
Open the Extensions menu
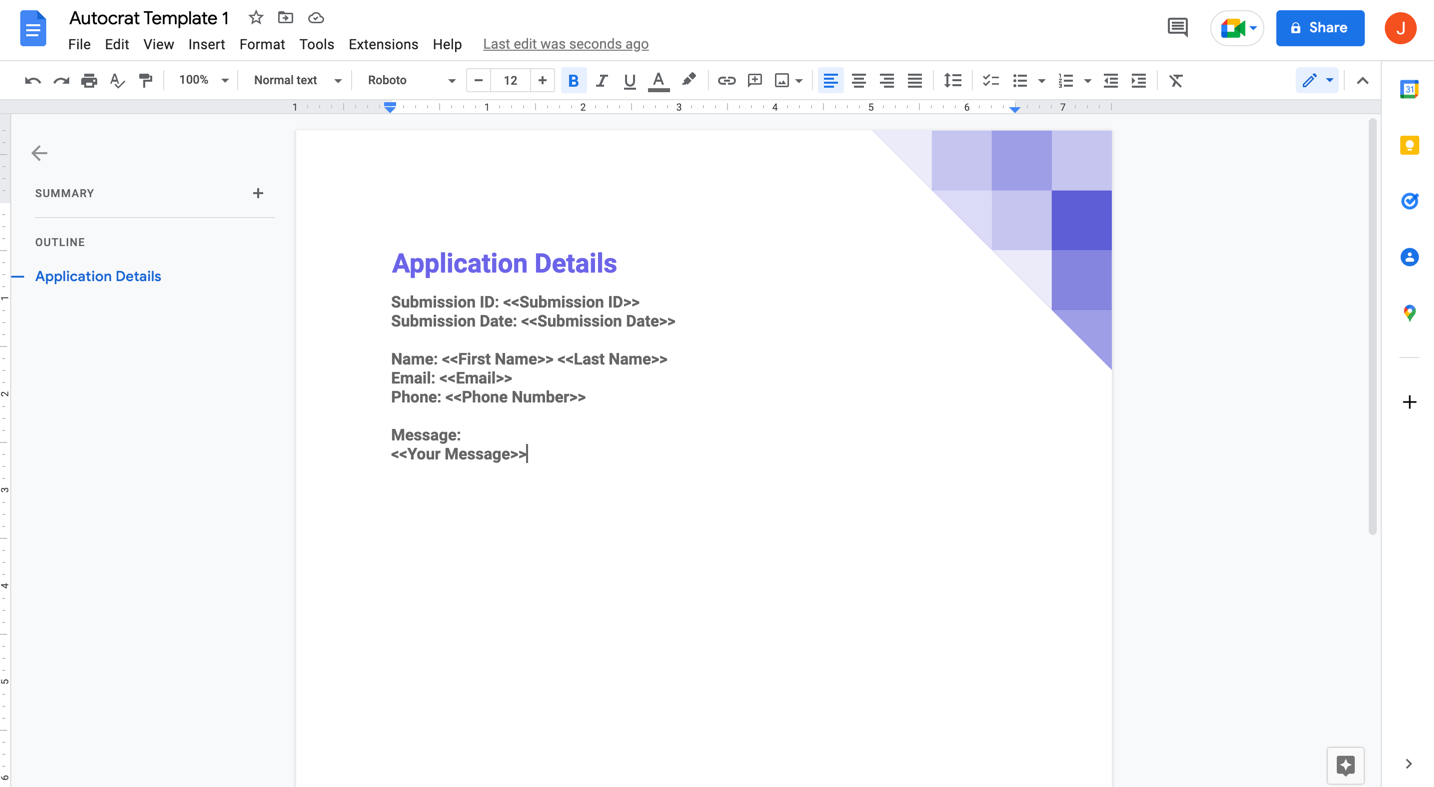click(x=383, y=44)
